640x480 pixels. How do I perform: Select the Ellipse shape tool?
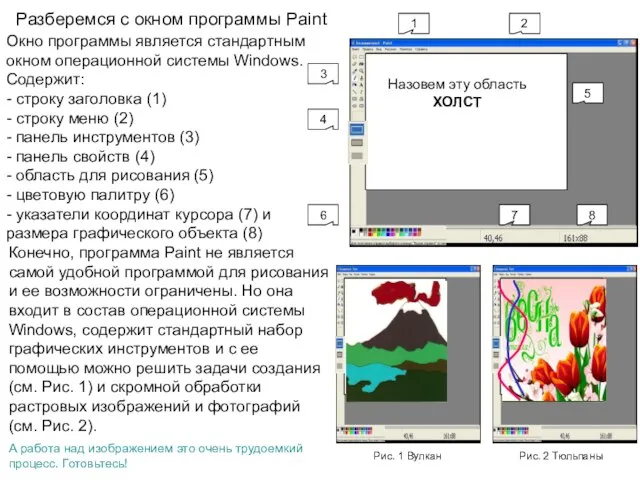[x=354, y=106]
